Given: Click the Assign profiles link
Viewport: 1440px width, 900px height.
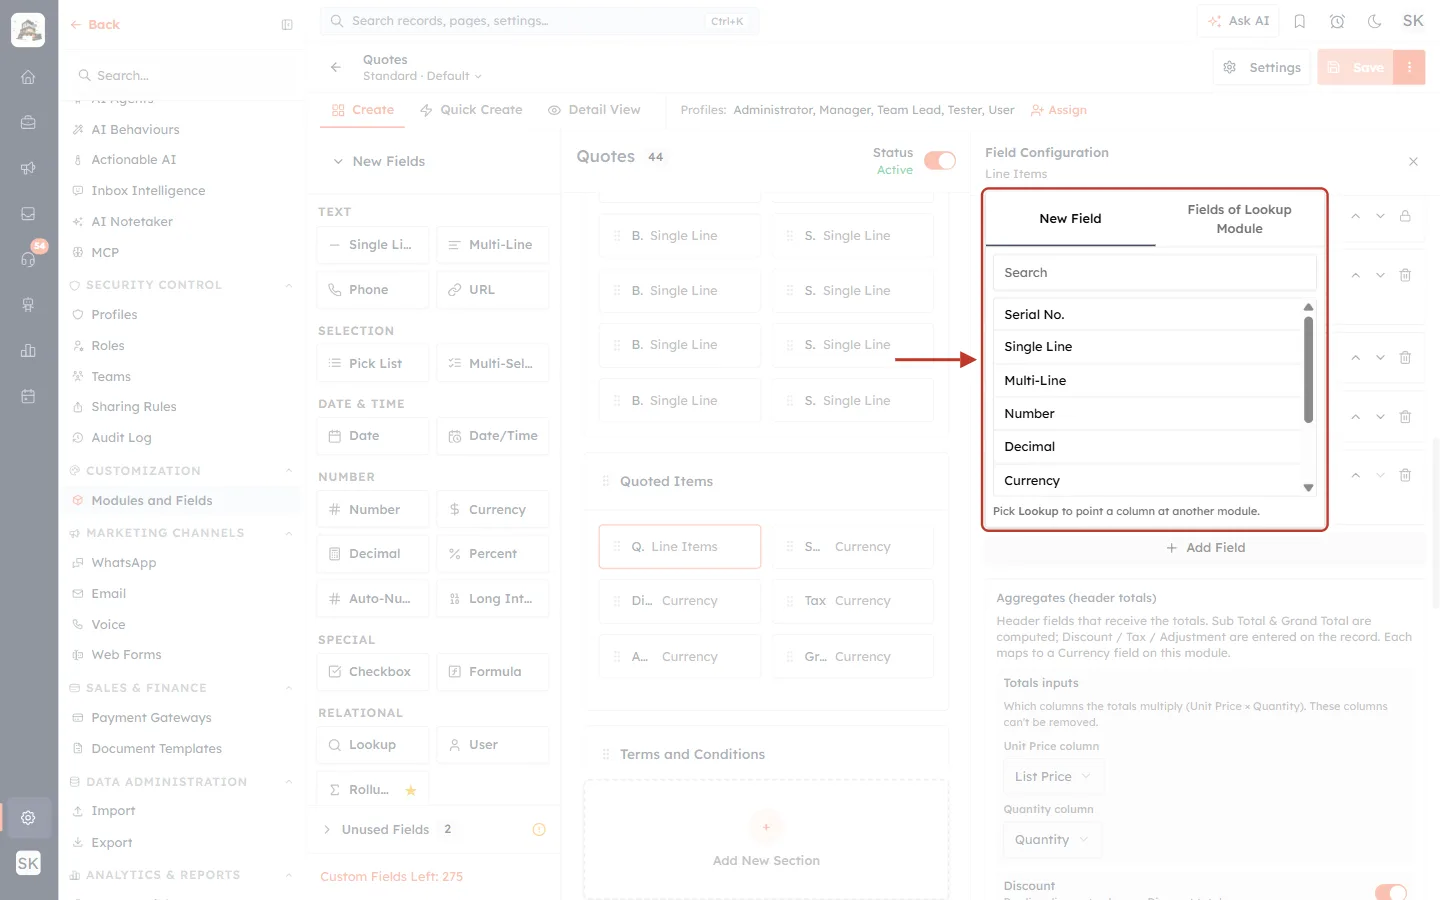Looking at the screenshot, I should (x=1058, y=110).
